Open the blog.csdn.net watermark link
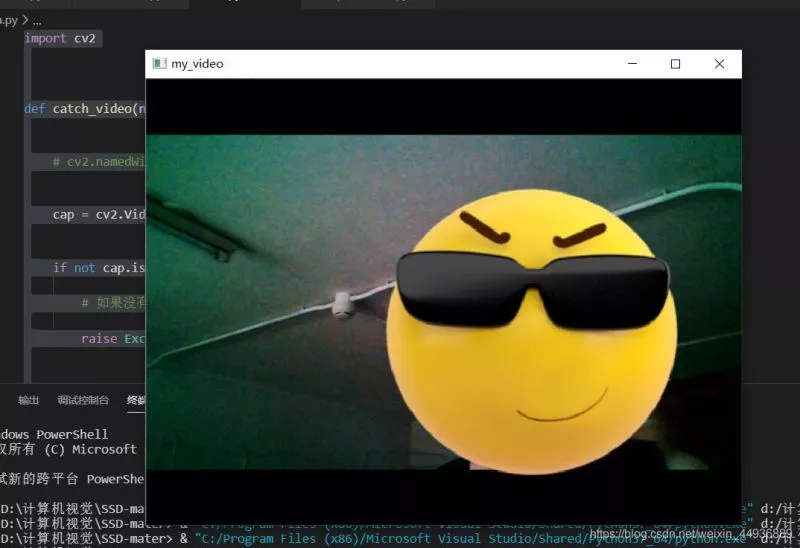The height and width of the screenshot is (548, 800). click(x=691, y=534)
